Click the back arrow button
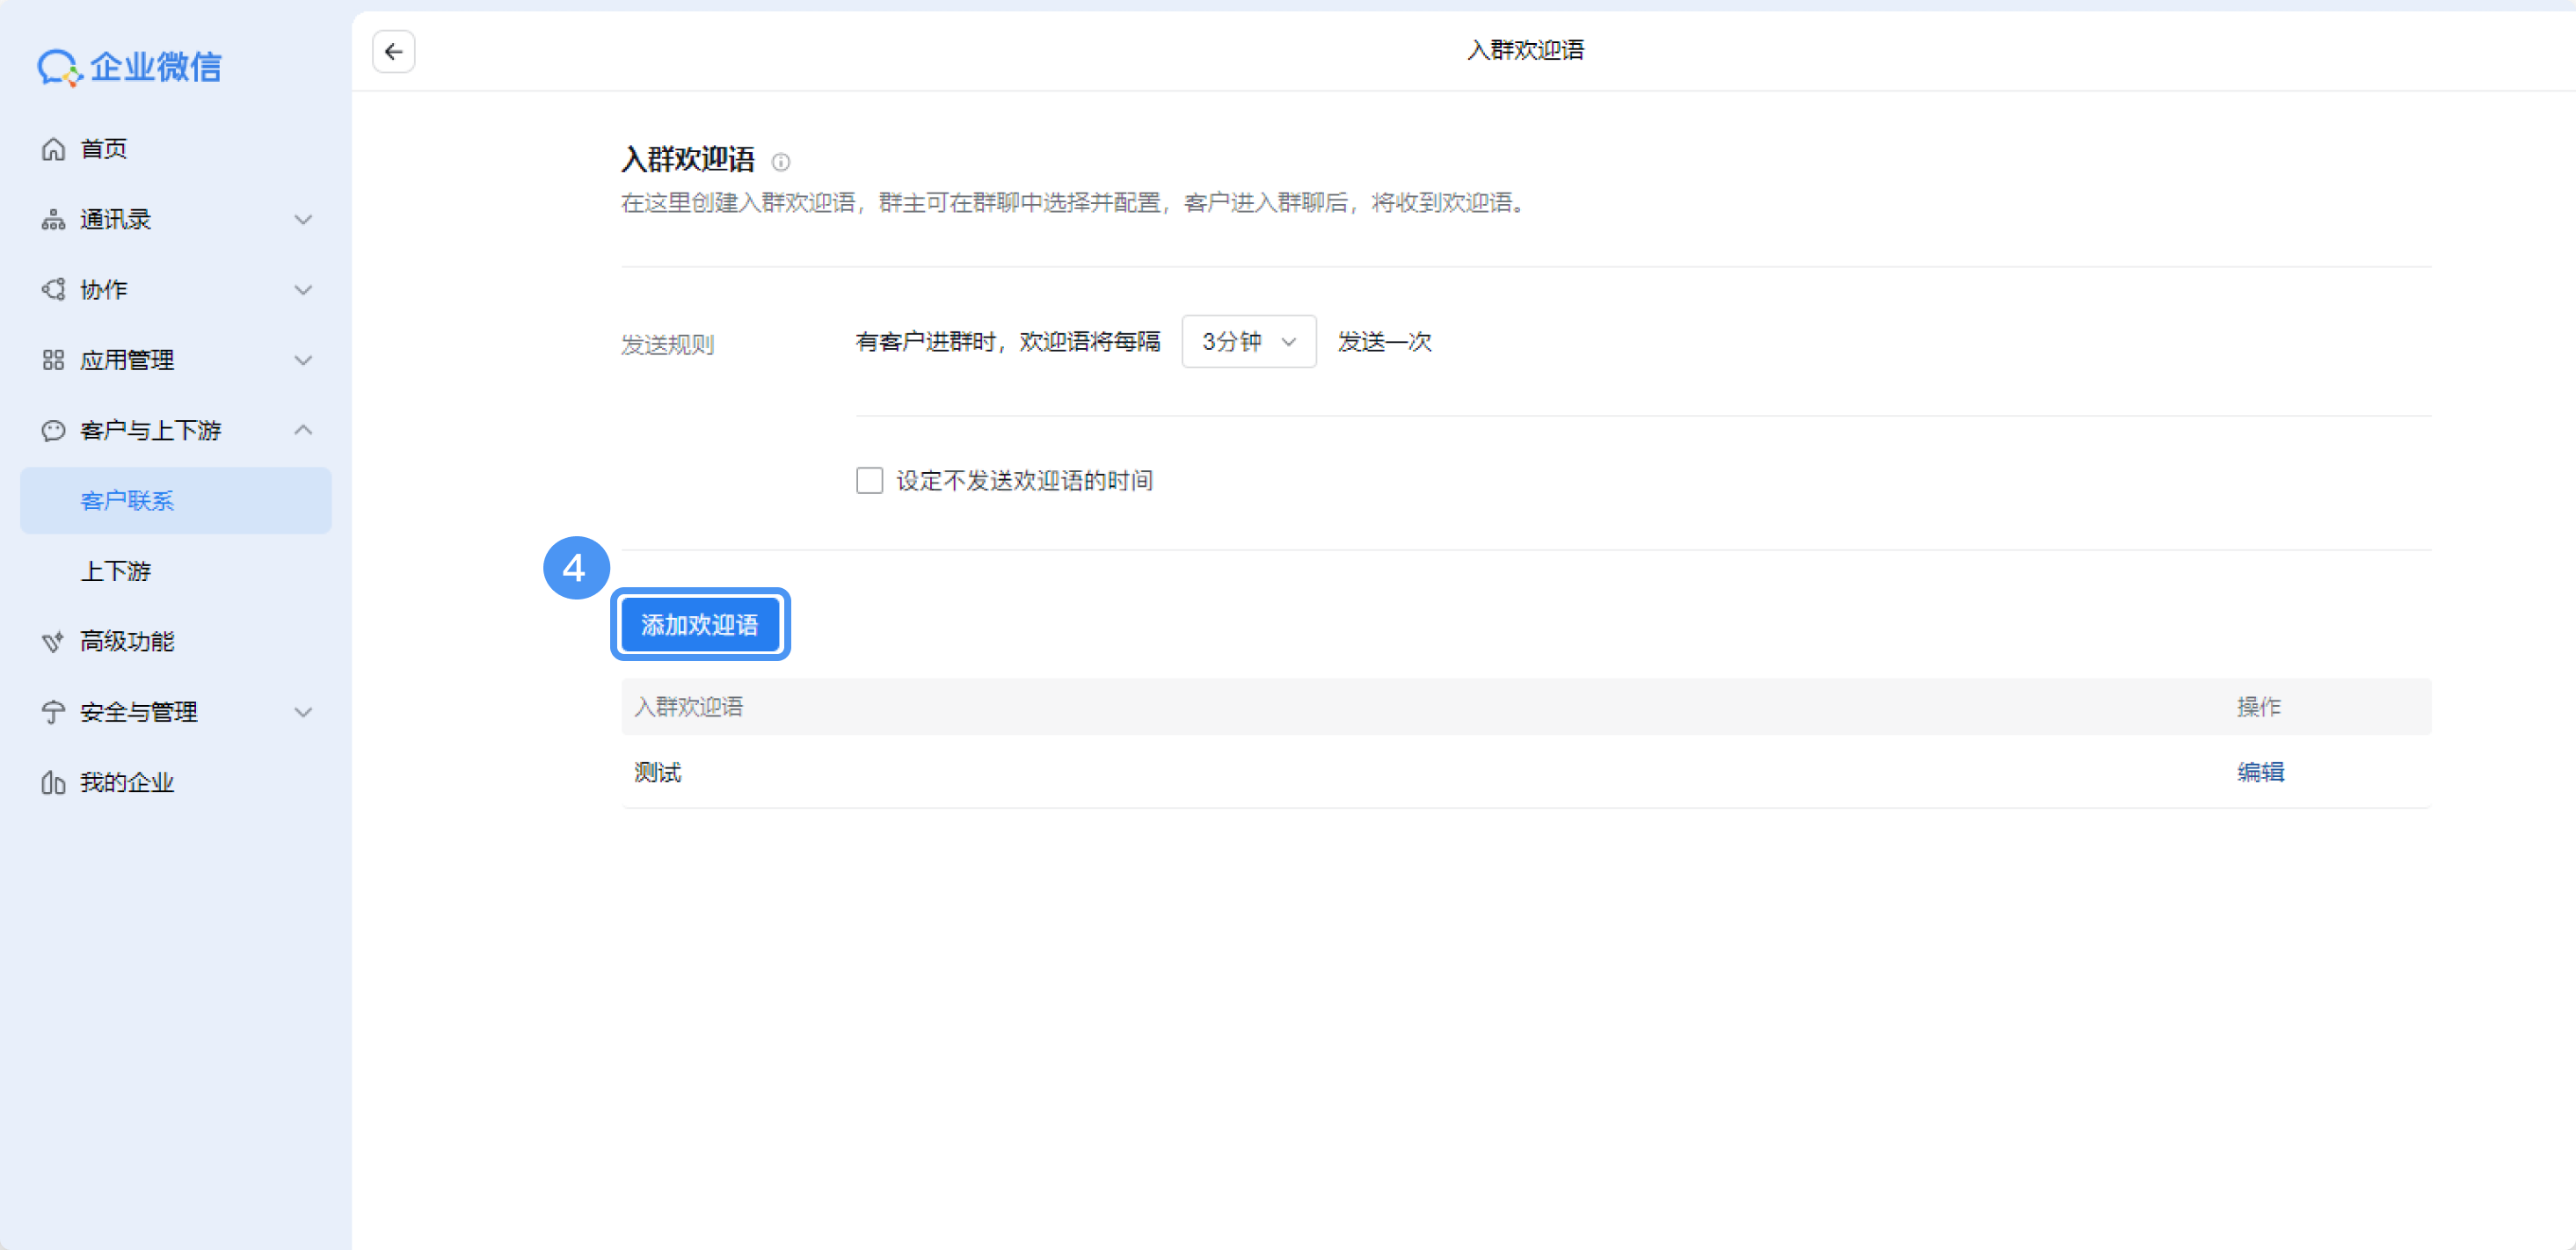This screenshot has height=1250, width=2576. point(394,51)
